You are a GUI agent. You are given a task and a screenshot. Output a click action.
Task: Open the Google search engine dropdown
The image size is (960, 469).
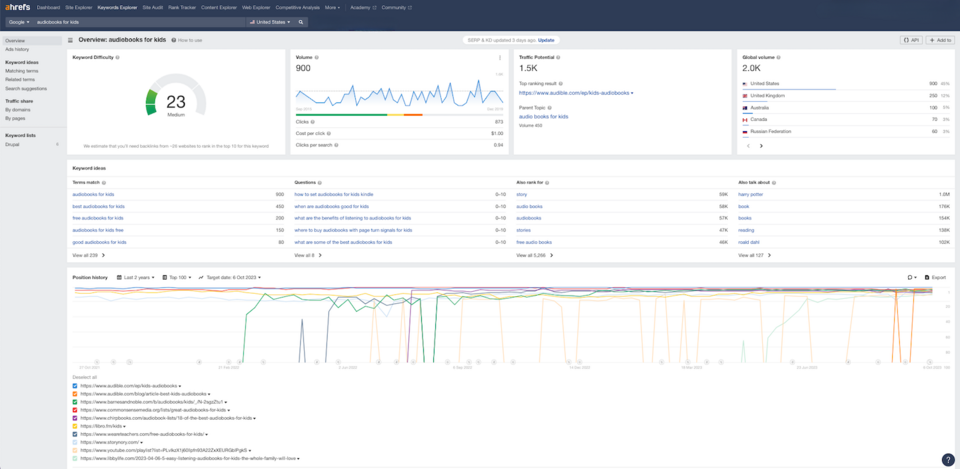click(x=19, y=21)
